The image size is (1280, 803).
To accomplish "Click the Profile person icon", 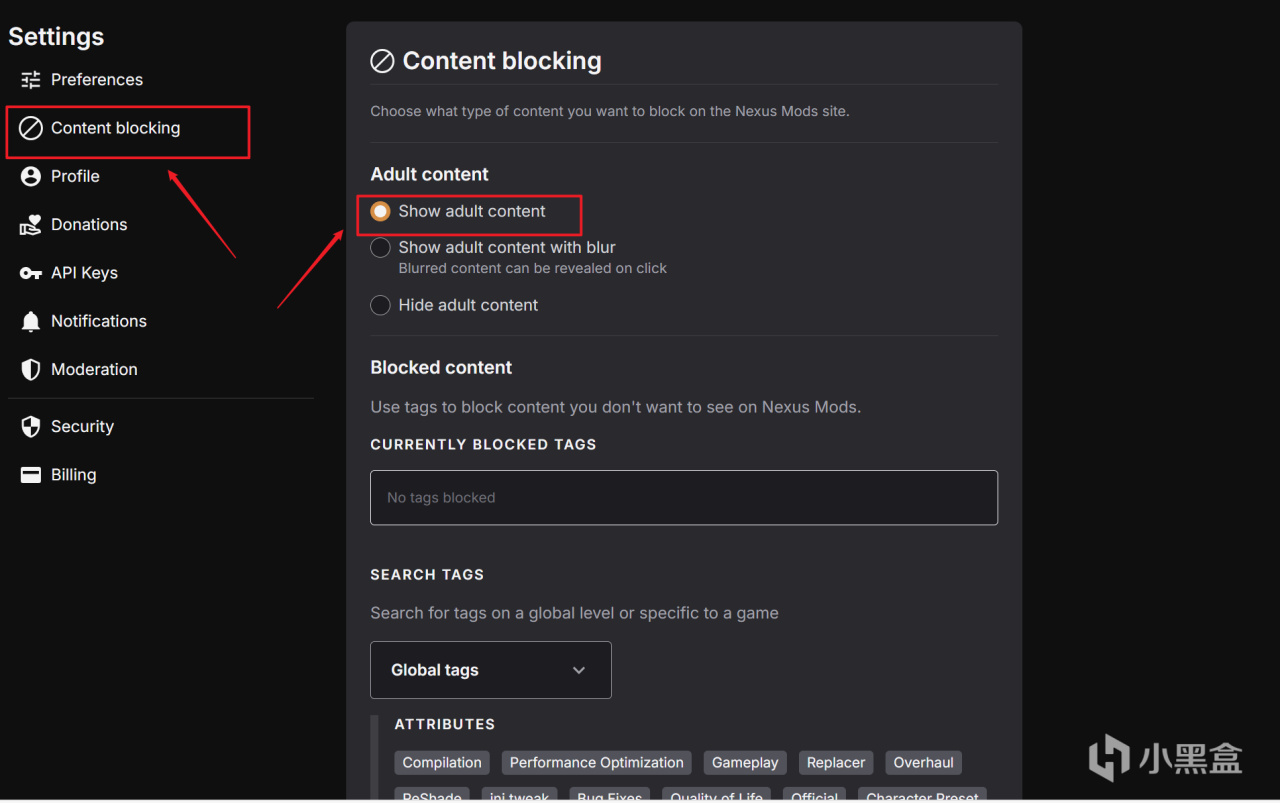I will [x=31, y=176].
